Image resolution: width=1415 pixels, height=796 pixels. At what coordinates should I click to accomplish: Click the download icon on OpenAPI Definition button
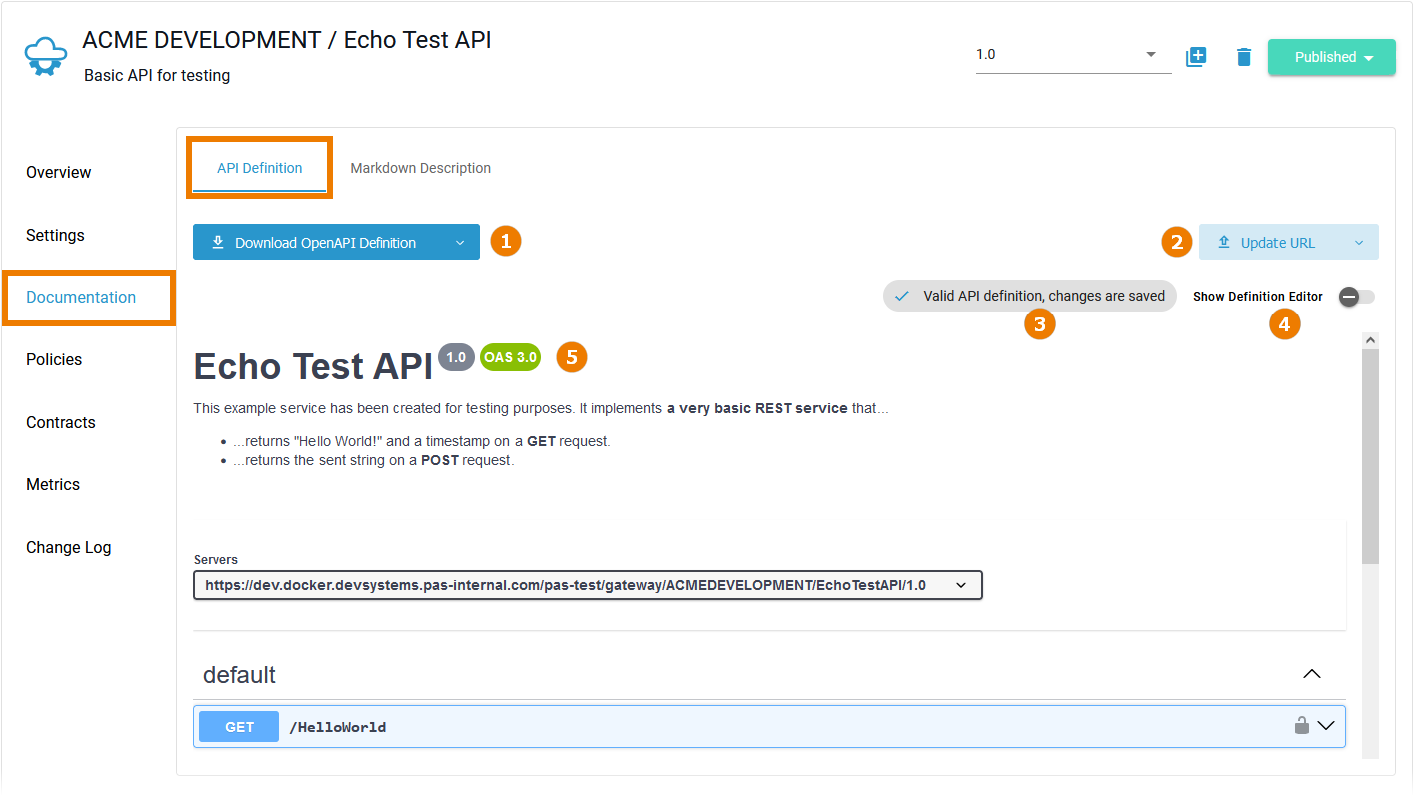[218, 242]
